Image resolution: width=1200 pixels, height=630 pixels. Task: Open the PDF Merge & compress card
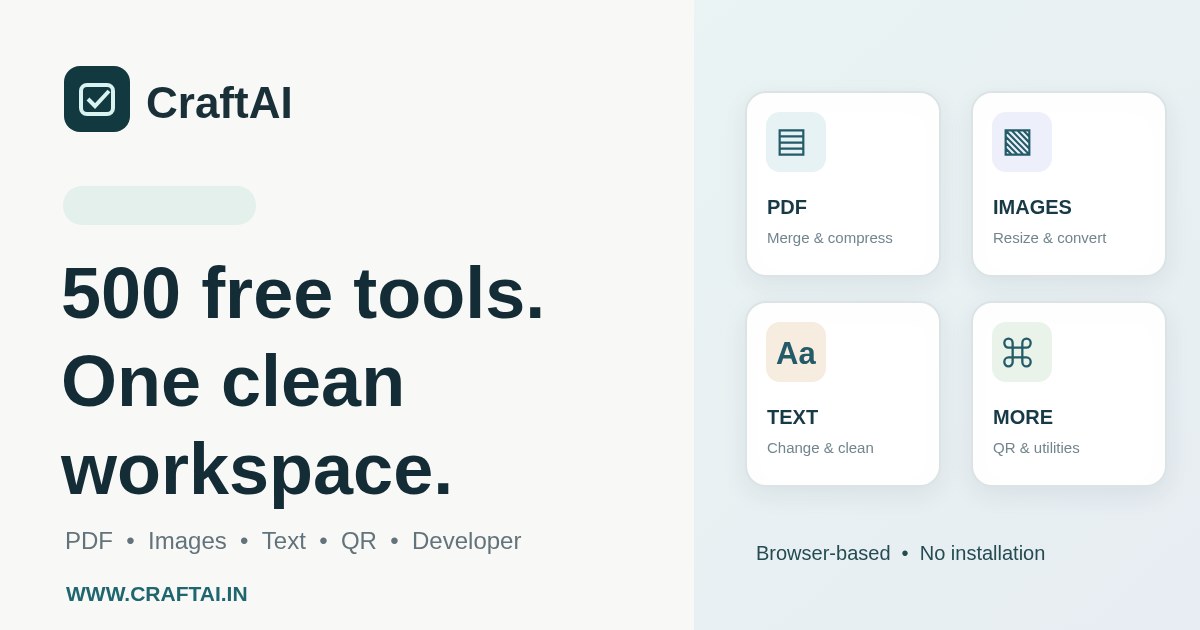pyautogui.click(x=843, y=184)
